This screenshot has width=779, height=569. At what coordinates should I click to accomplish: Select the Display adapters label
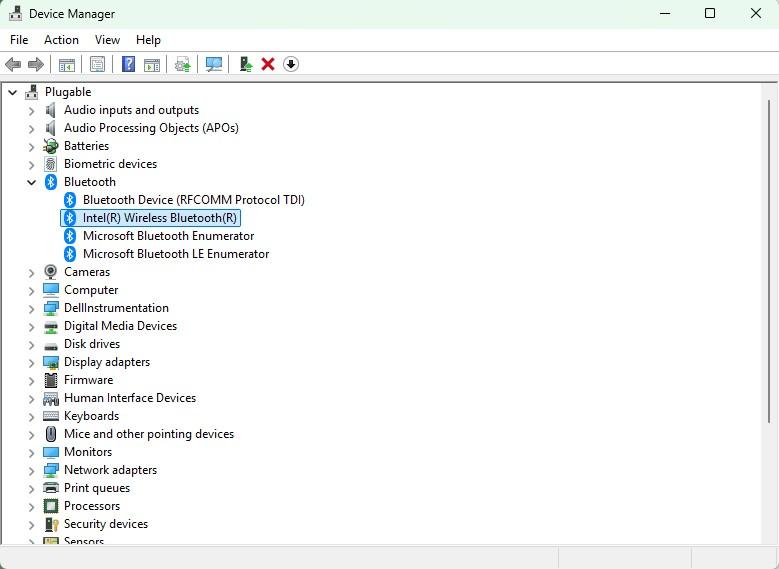107,362
